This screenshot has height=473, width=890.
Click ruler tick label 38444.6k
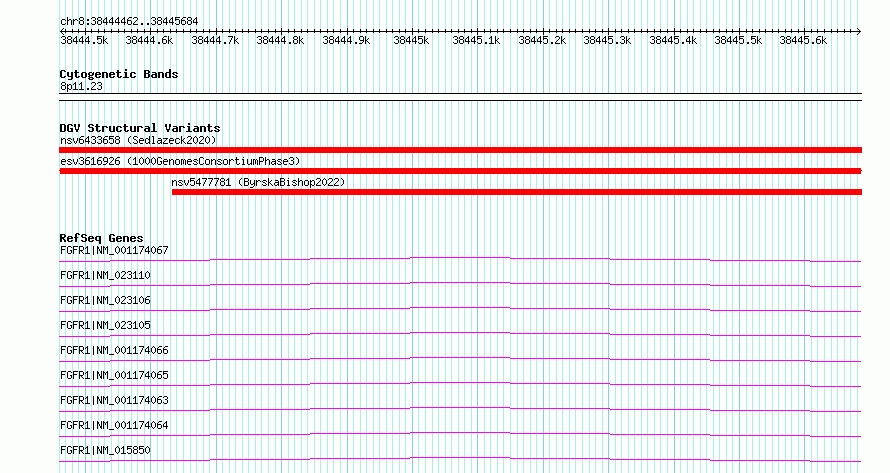tap(149, 40)
